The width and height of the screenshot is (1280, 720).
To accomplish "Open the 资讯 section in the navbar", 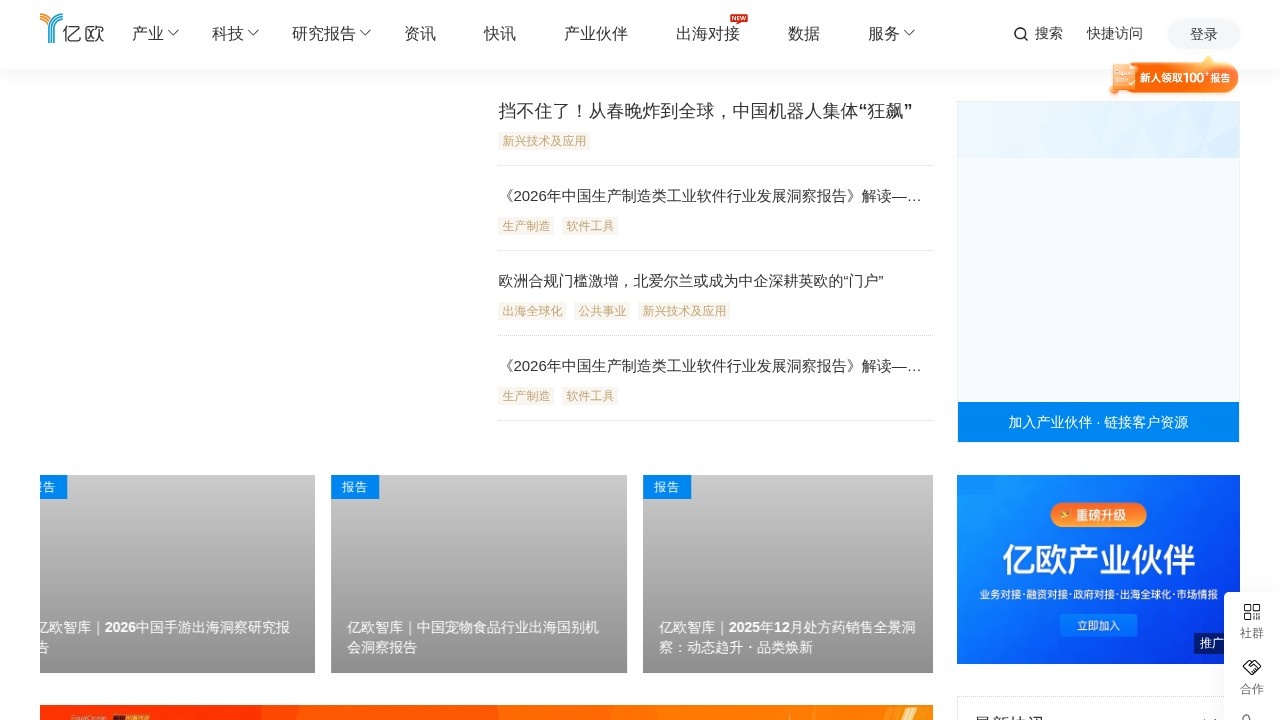I will click(x=420, y=33).
